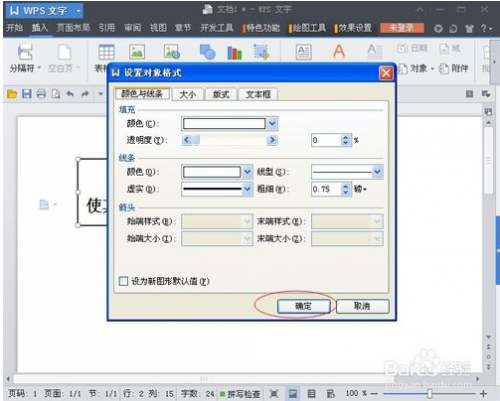The image size is (500, 401).
Task: Insert a picture from file
Action: [137, 52]
